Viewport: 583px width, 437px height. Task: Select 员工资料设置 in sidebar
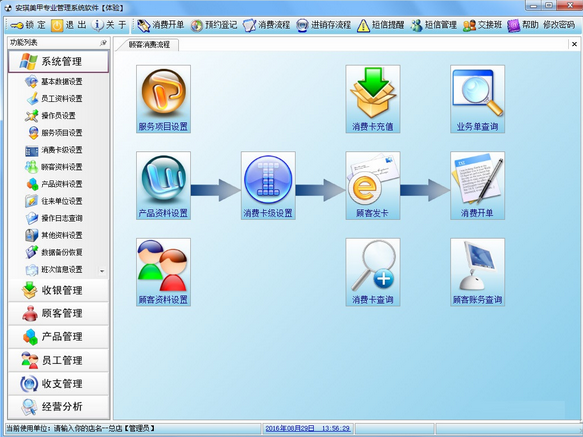click(x=54, y=99)
